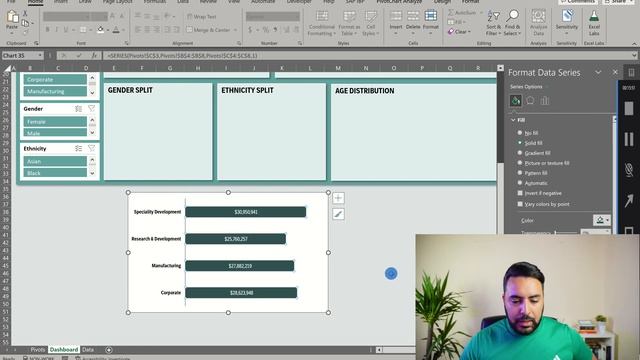640x360 pixels.
Task: Toggle Bold formatting in Font group
Action: click(x=47, y=29)
